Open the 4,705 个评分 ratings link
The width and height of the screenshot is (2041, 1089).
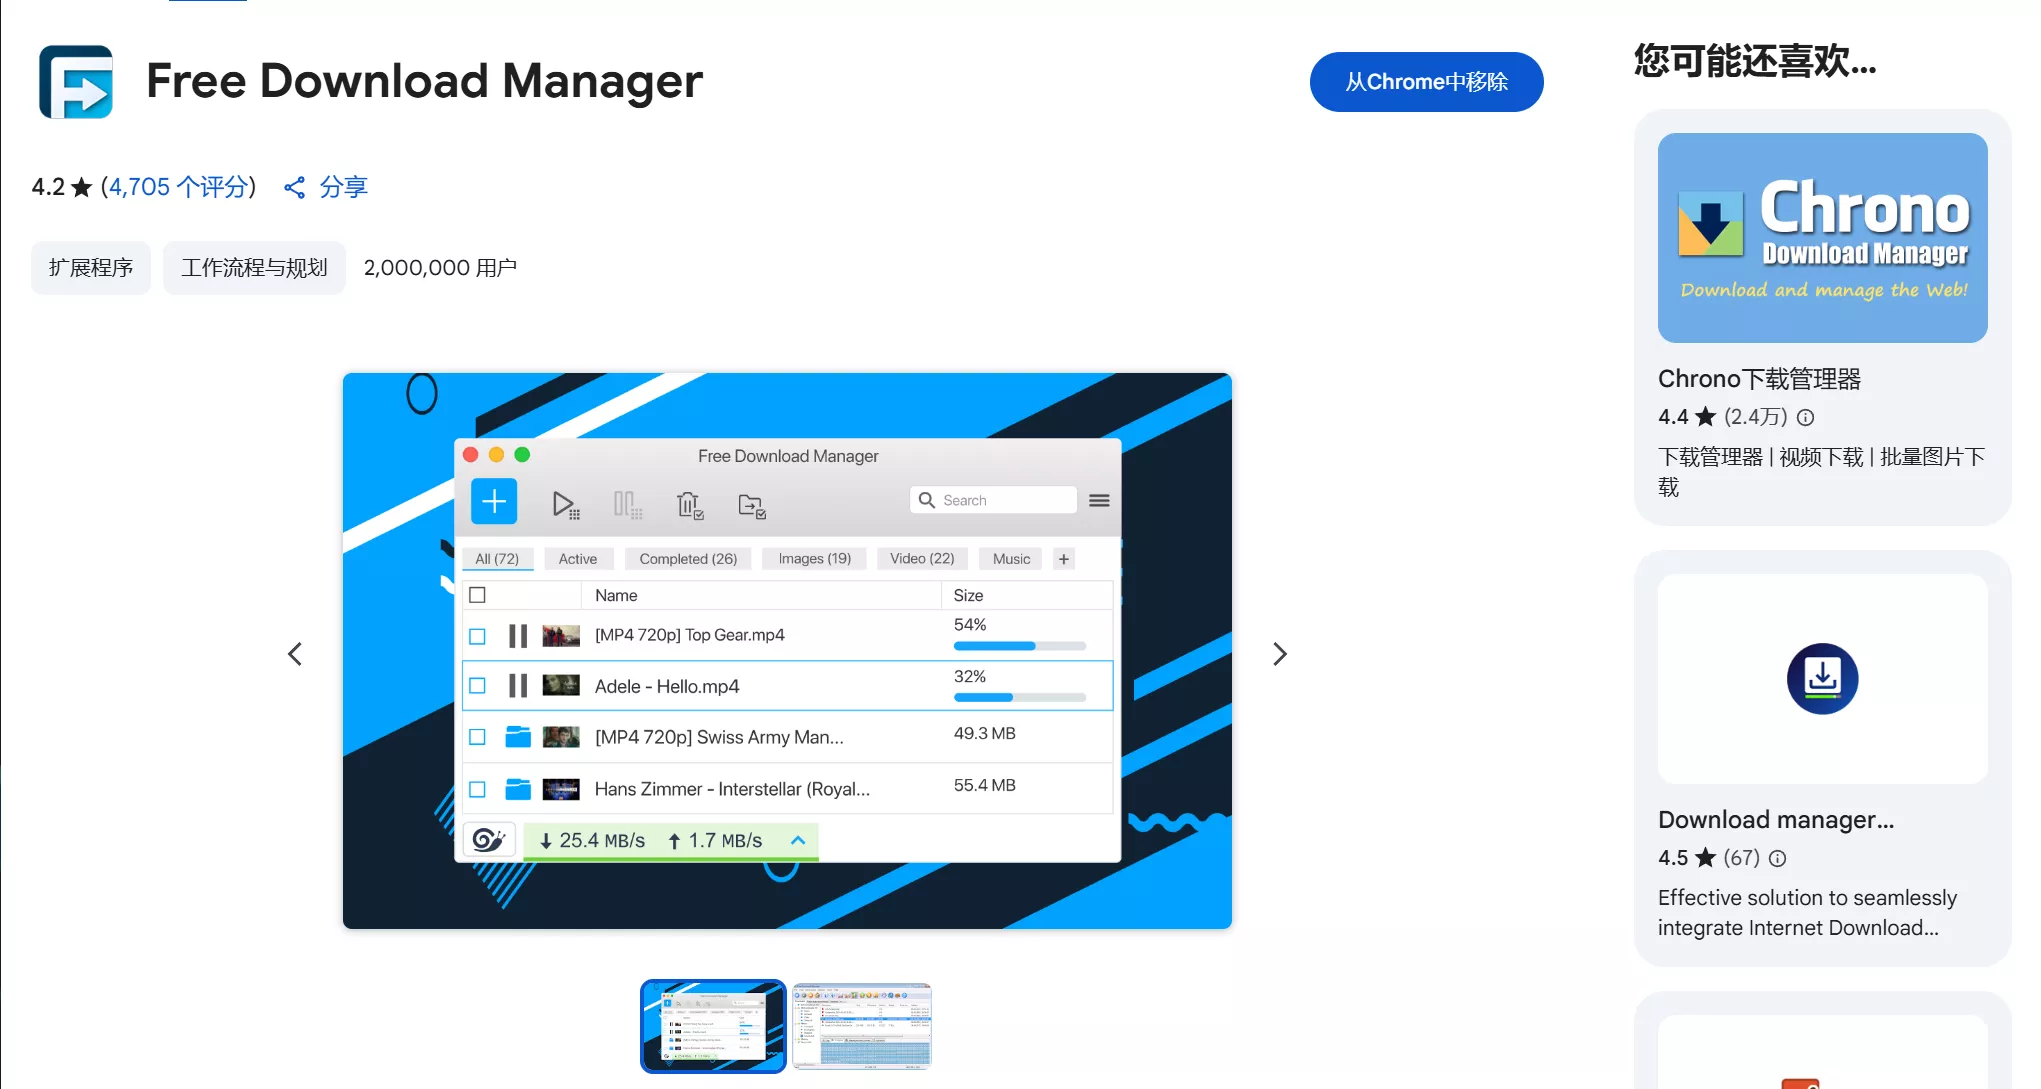pos(178,187)
